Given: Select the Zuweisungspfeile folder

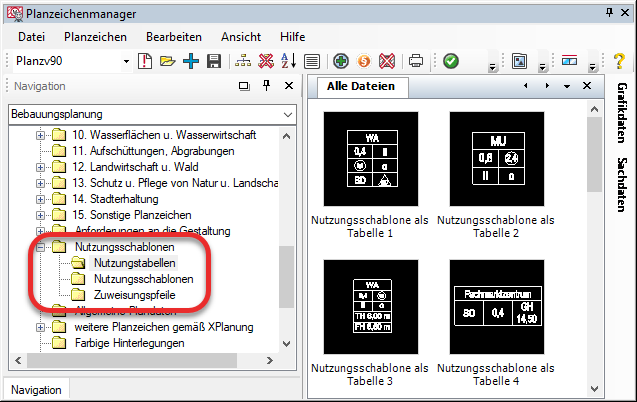Looking at the screenshot, I should (x=135, y=295).
